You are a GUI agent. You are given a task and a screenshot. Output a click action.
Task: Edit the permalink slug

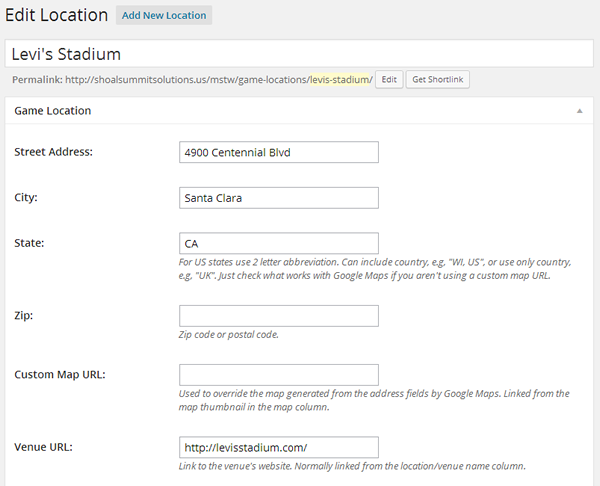point(389,80)
